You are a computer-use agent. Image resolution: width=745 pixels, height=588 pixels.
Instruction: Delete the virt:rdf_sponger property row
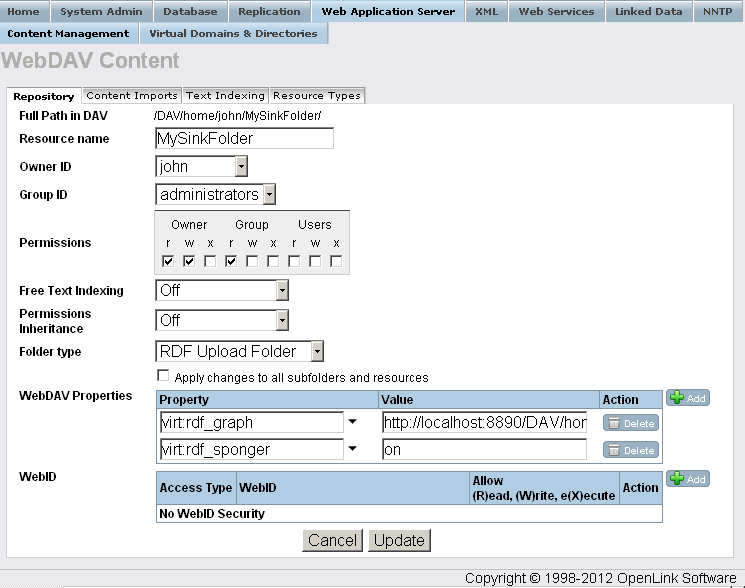tap(630, 450)
